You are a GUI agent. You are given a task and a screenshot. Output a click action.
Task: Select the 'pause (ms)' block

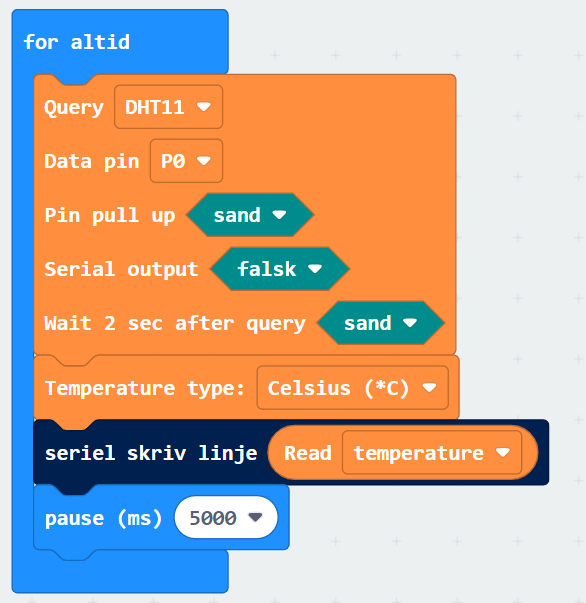(x=103, y=518)
